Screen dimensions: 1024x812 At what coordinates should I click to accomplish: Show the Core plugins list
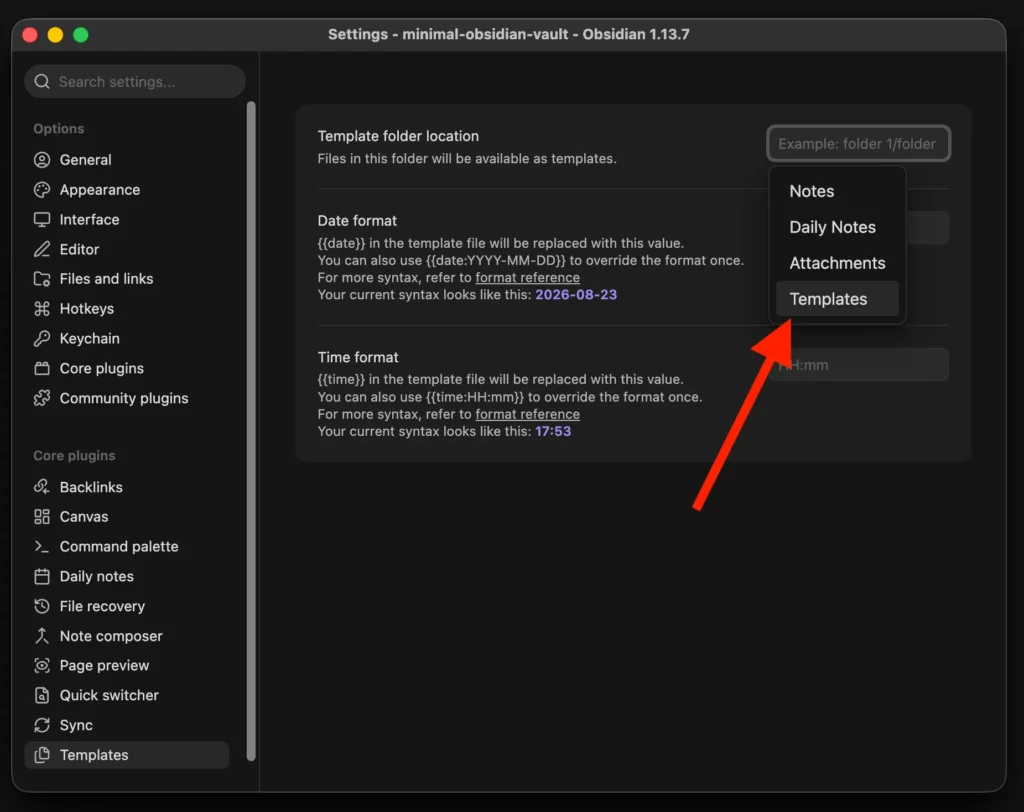127,368
